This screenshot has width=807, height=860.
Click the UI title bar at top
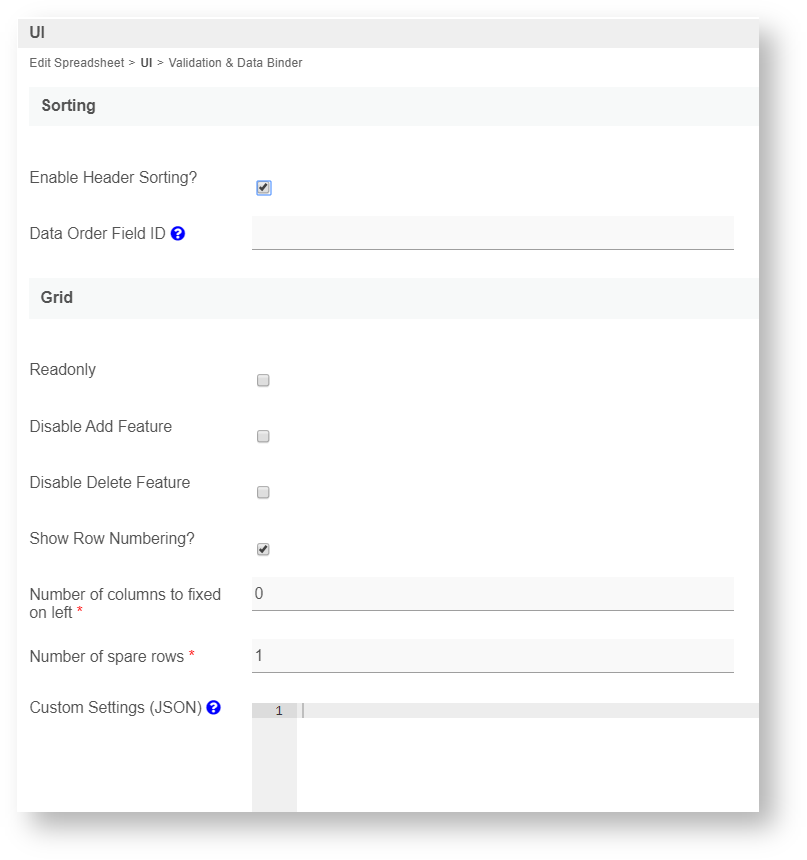37,32
